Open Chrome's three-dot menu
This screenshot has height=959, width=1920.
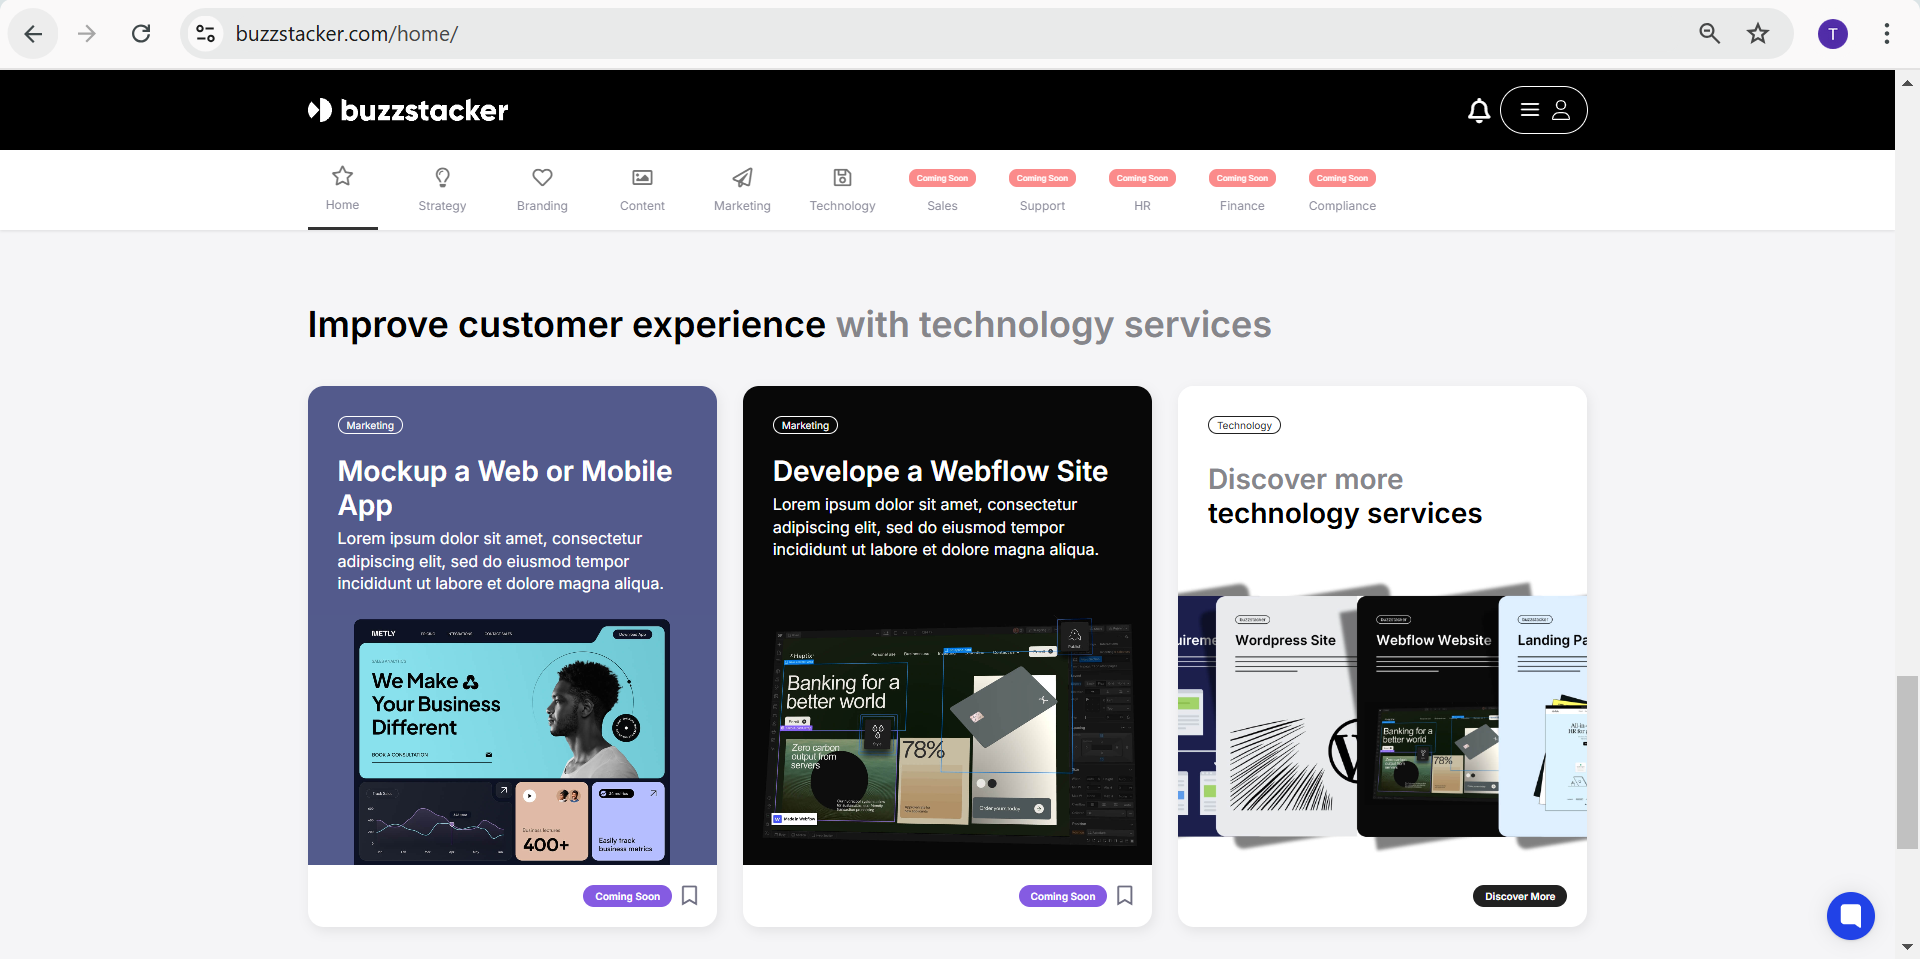tap(1887, 34)
